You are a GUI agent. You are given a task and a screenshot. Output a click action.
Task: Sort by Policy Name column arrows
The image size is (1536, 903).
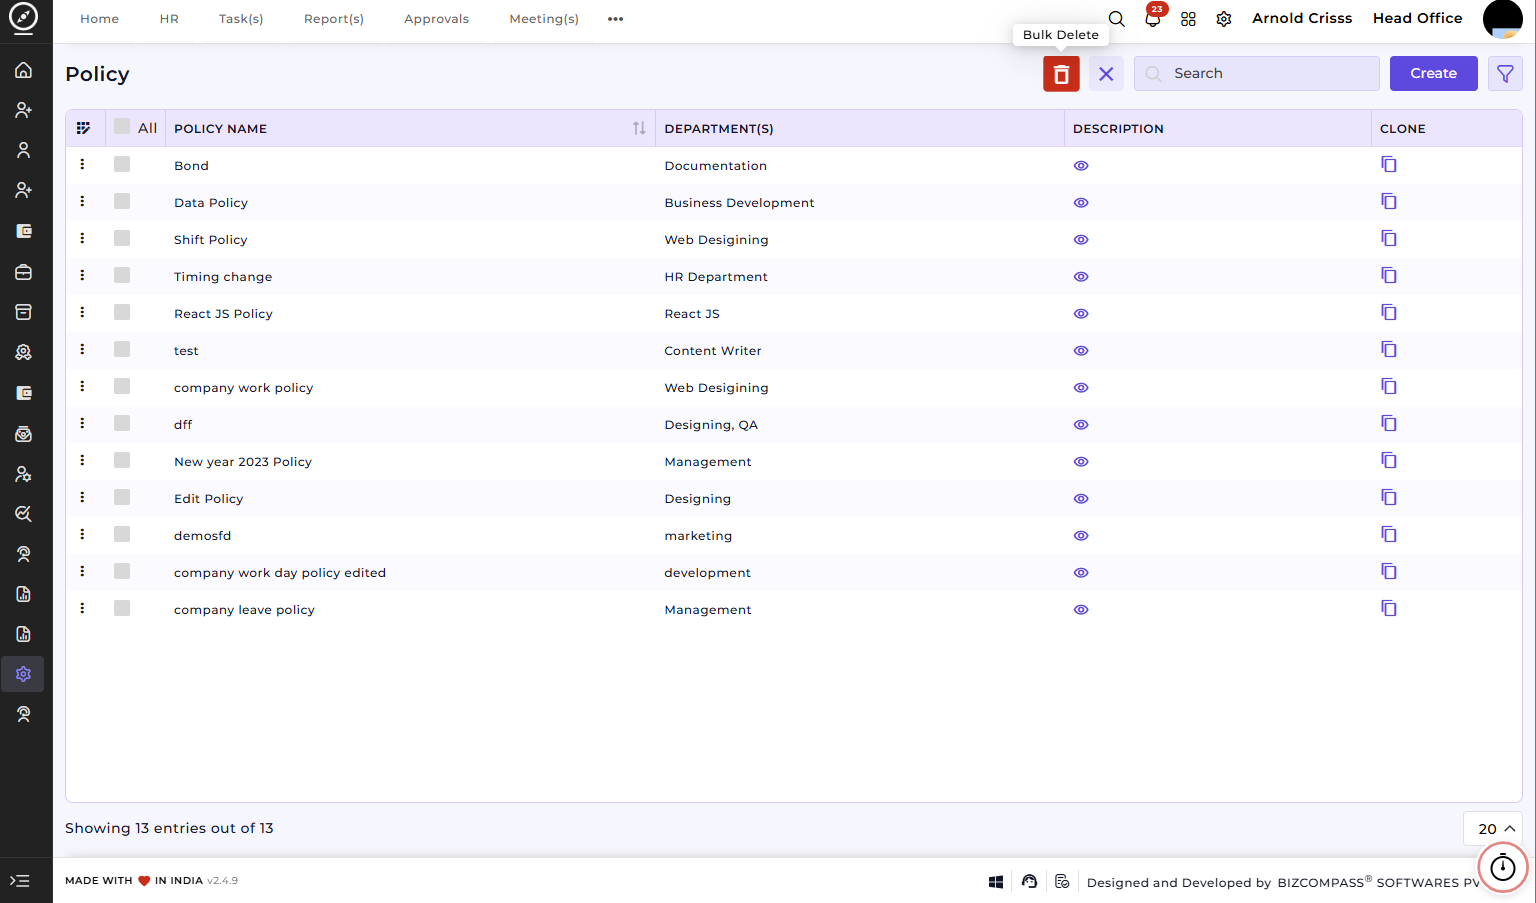coord(639,128)
